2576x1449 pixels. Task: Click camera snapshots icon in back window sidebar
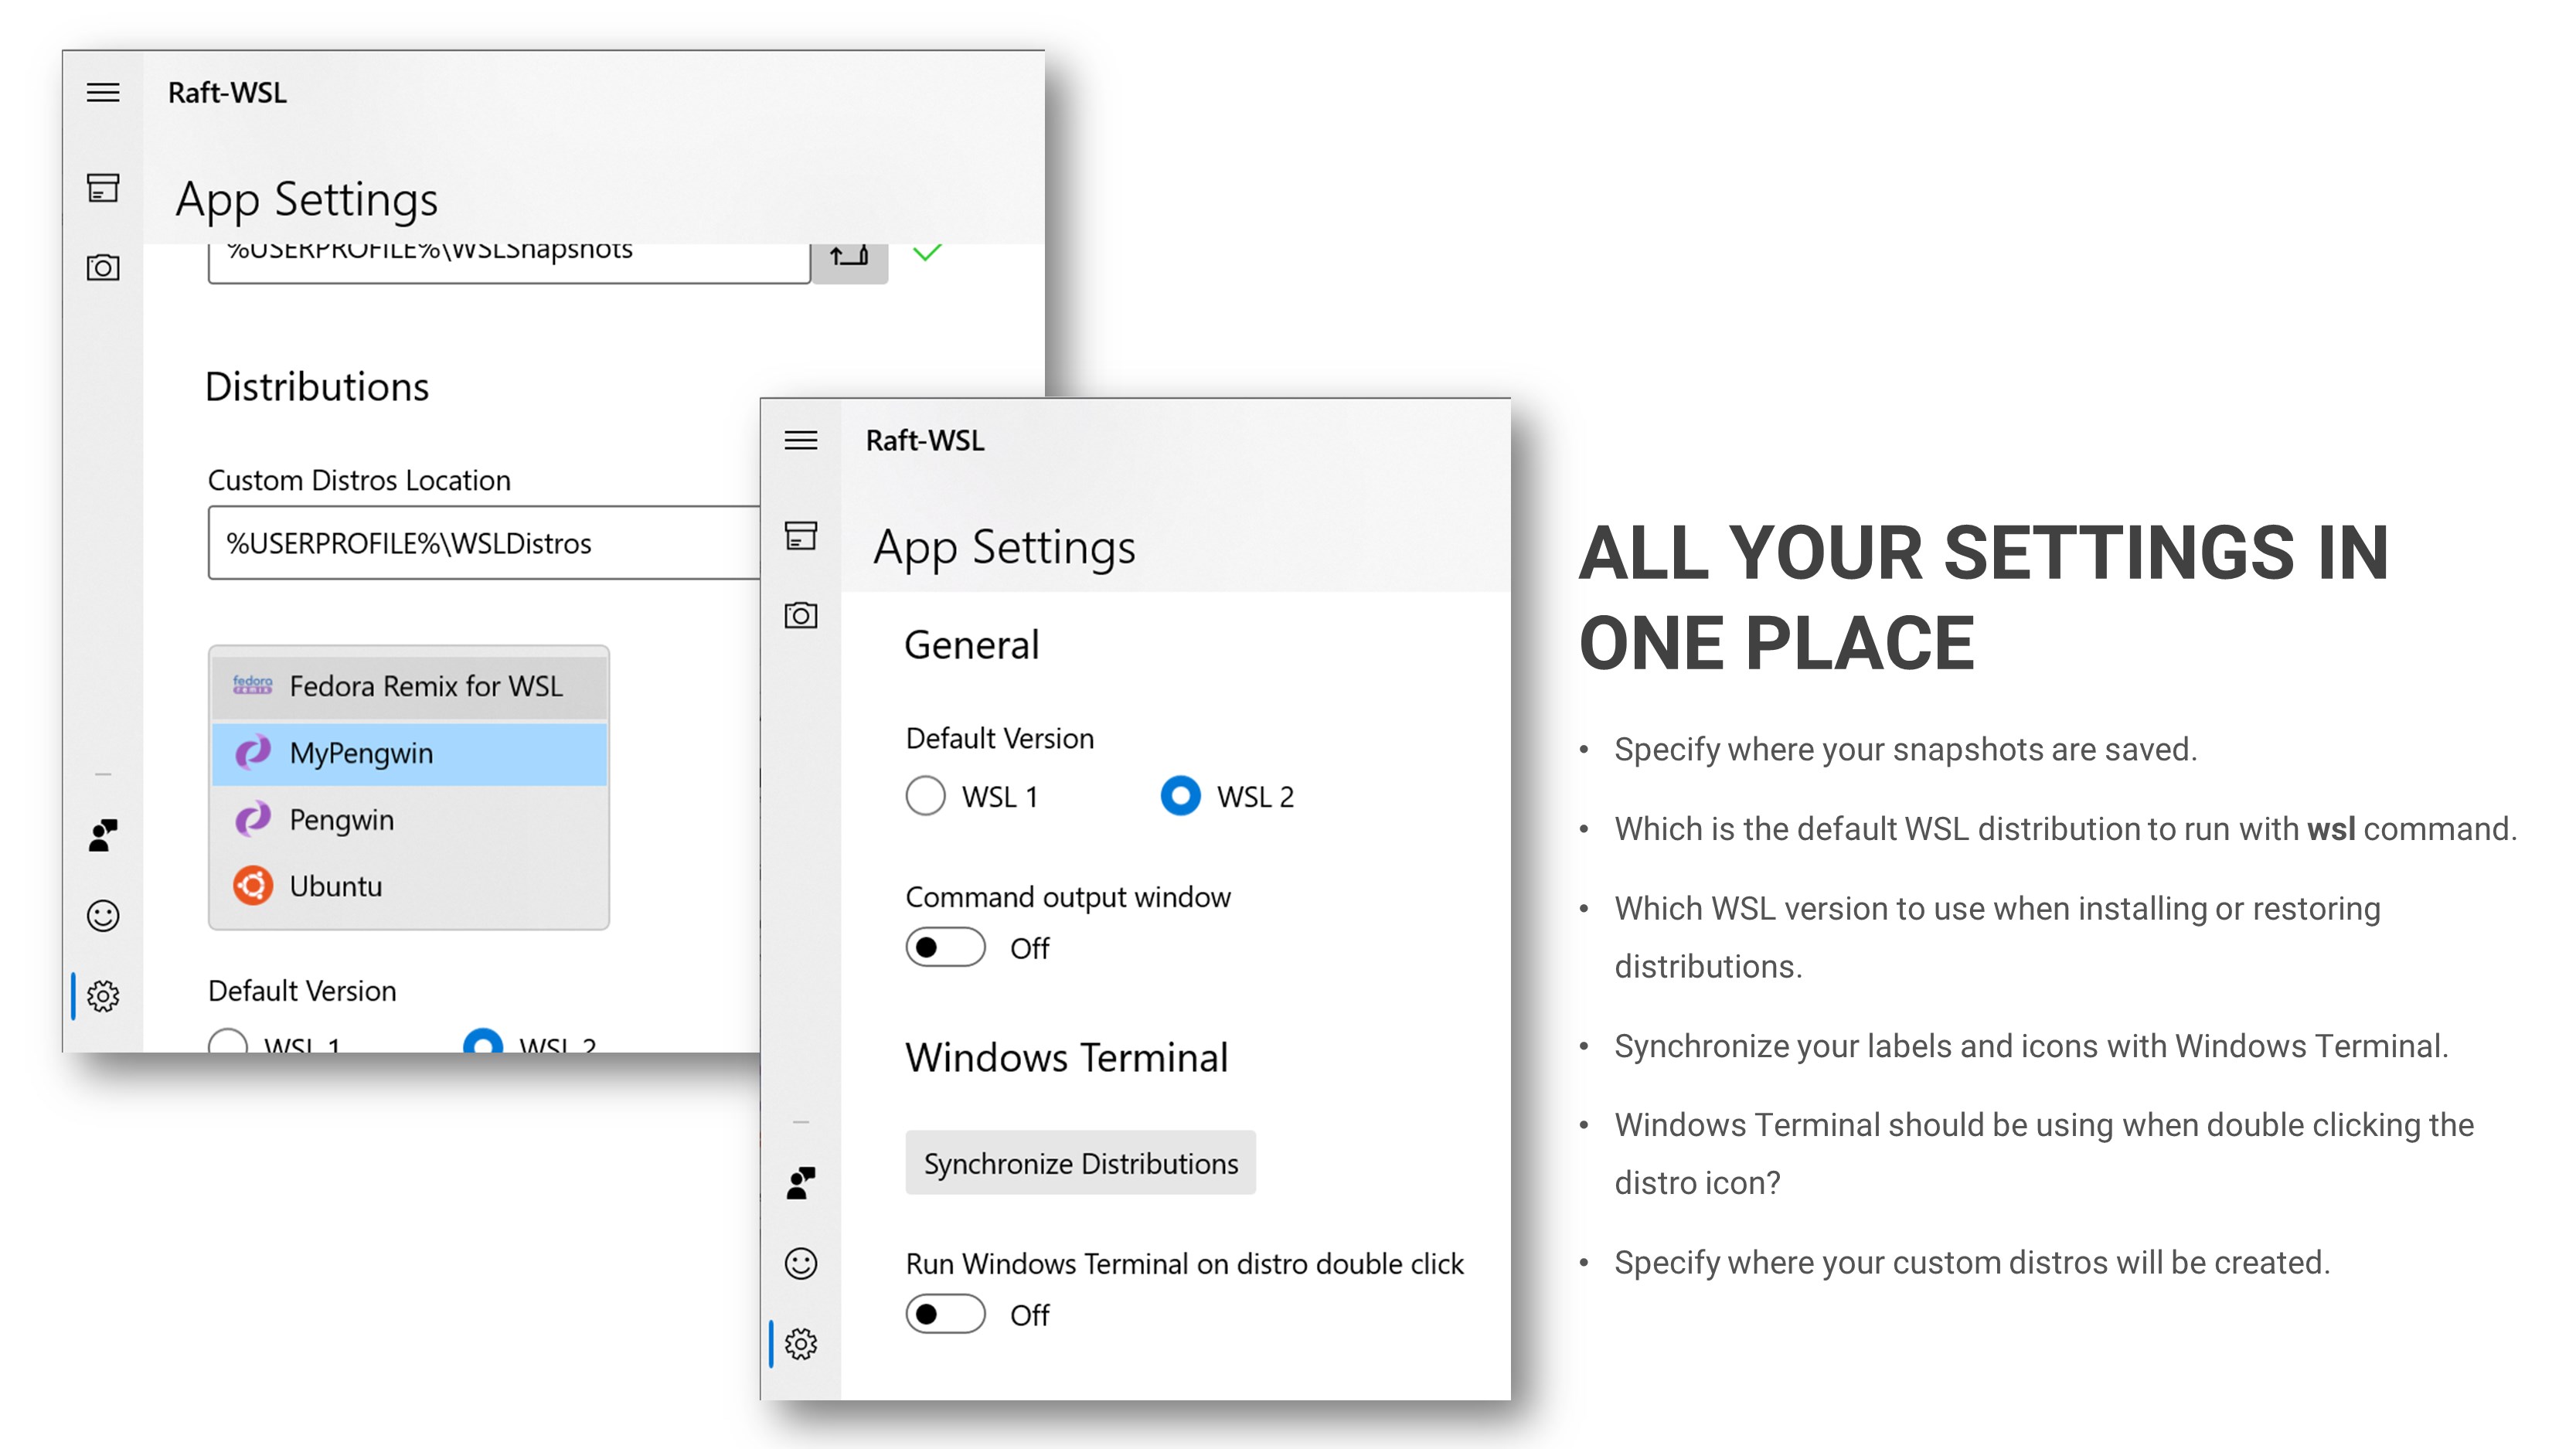tap(103, 267)
